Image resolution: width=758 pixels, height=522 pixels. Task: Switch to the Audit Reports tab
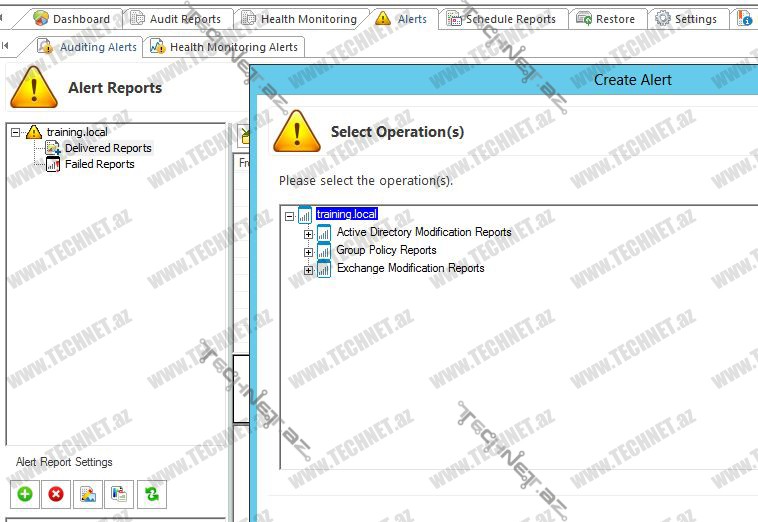pyautogui.click(x=176, y=19)
